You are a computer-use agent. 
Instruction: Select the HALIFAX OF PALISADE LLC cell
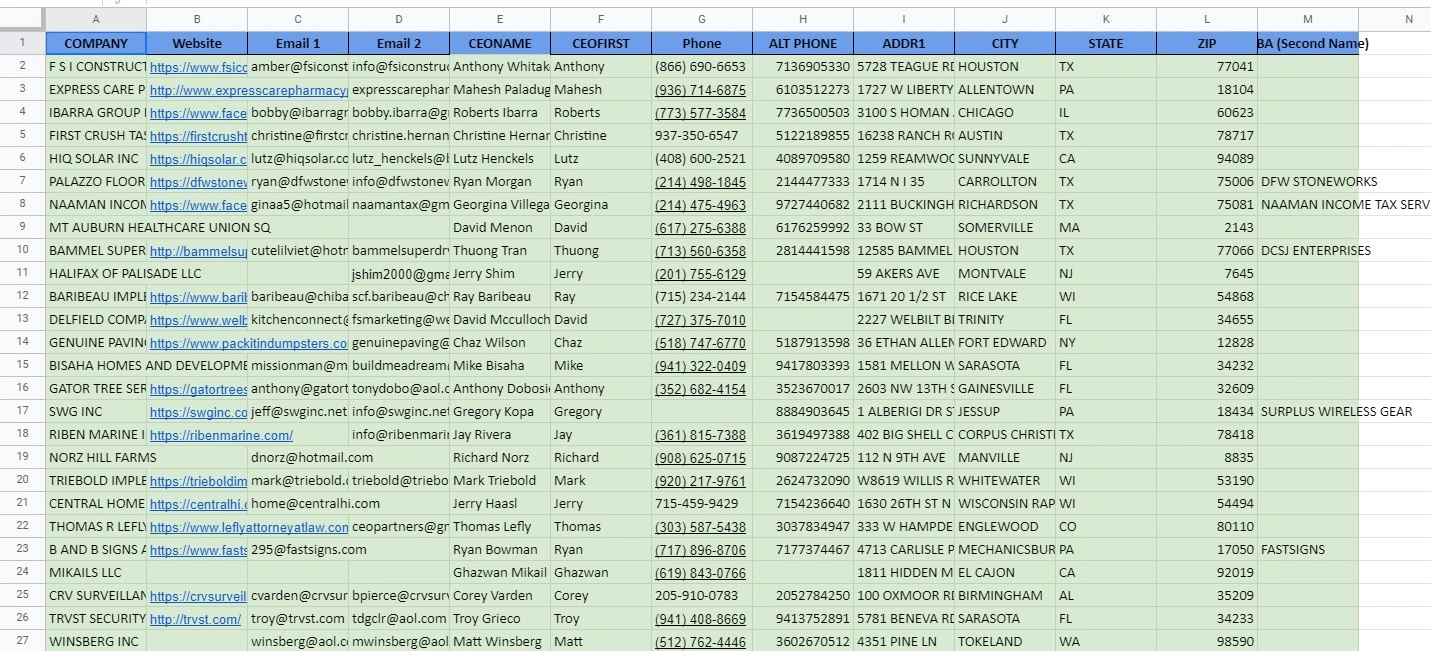(96, 274)
